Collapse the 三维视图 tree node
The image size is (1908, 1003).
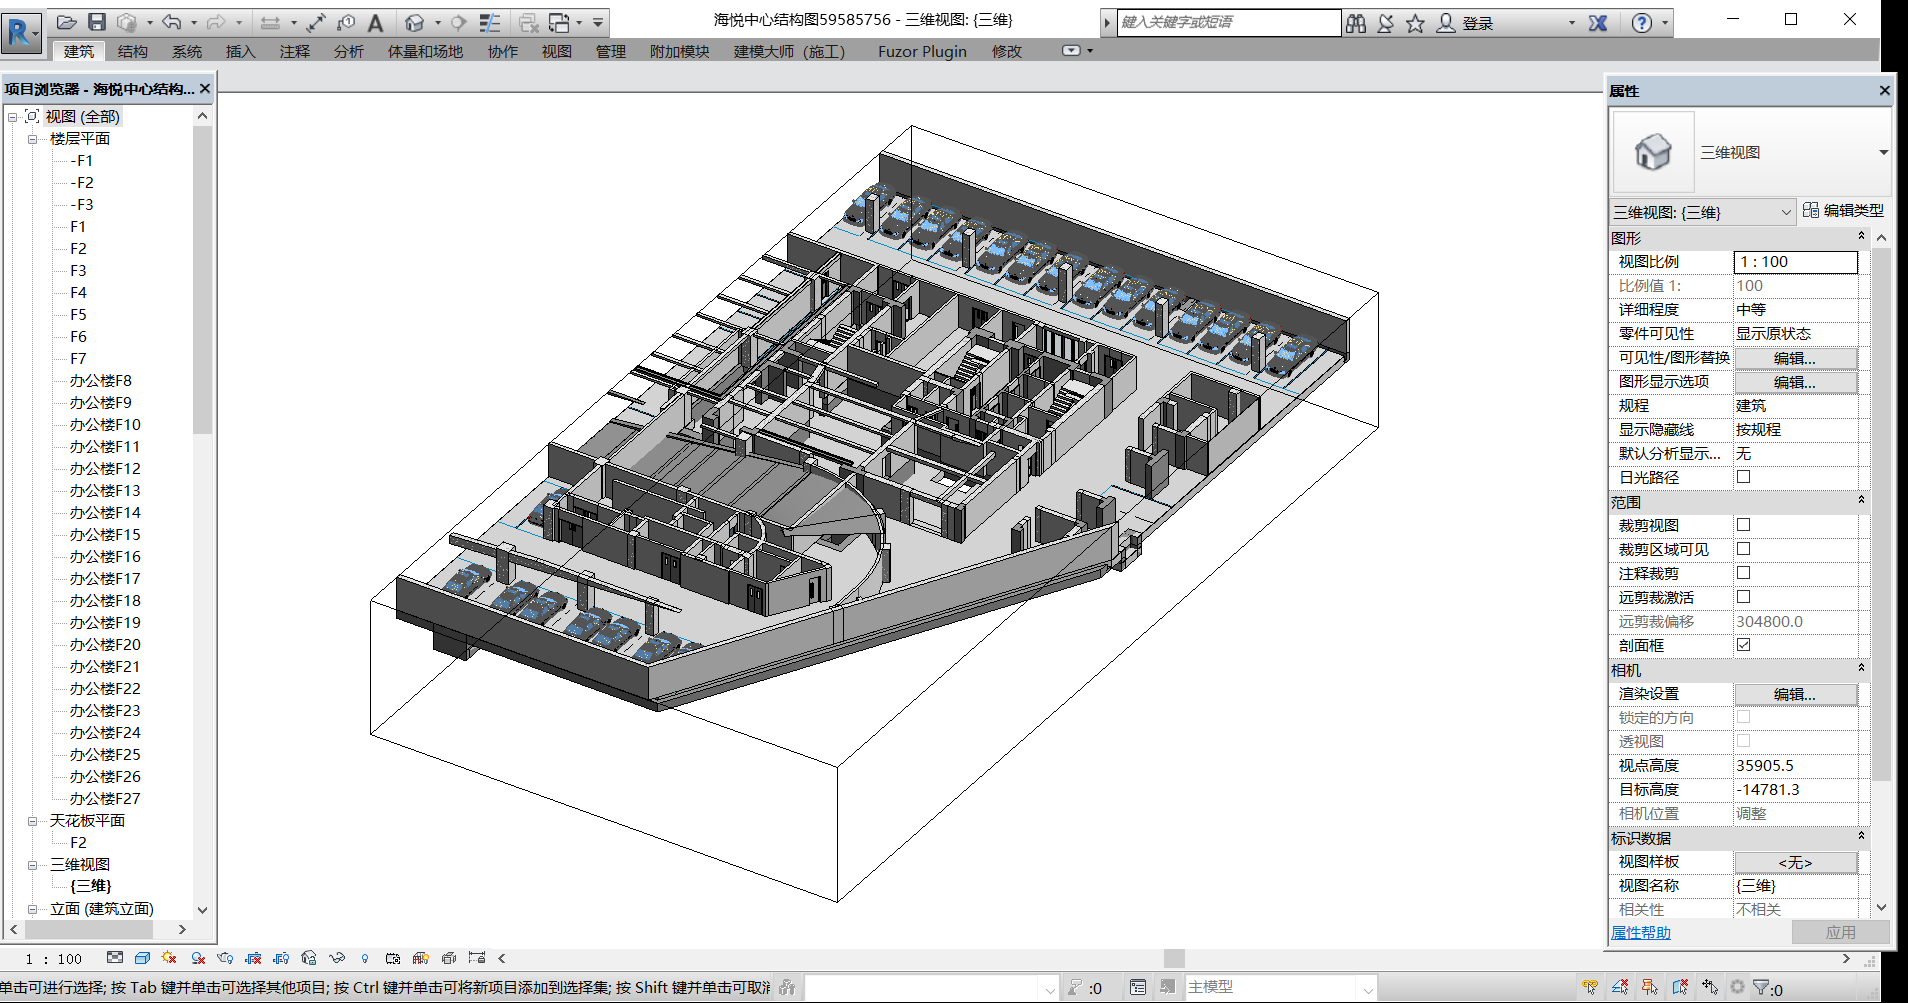(32, 865)
